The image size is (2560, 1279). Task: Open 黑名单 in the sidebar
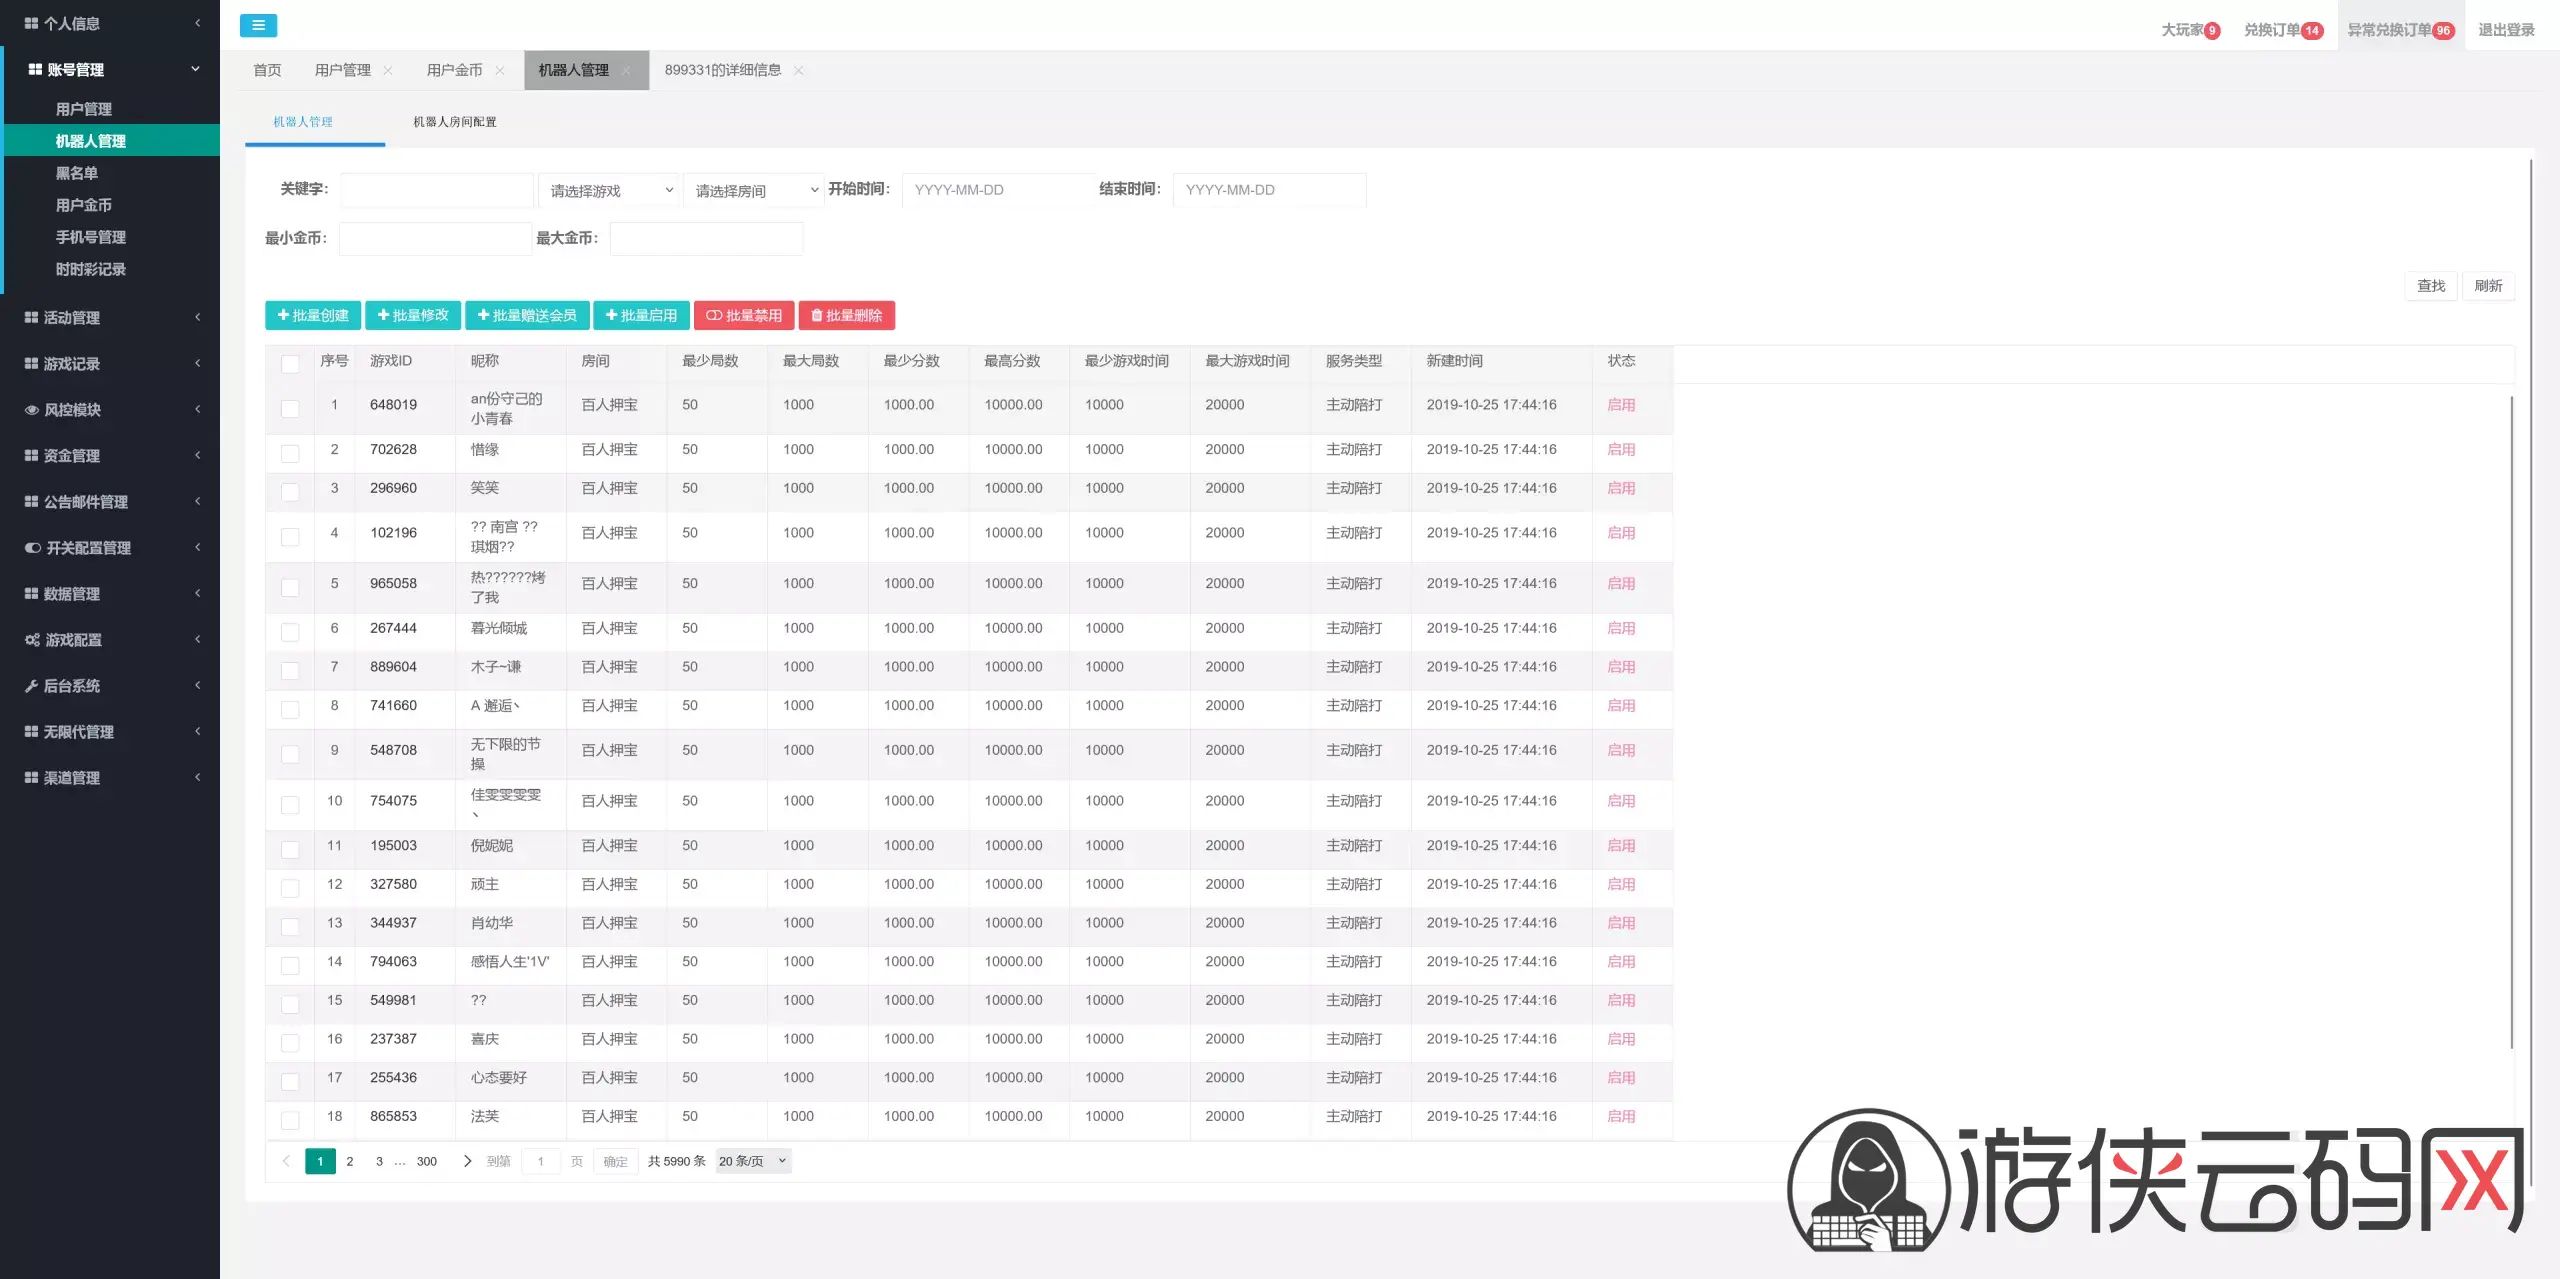coord(77,173)
